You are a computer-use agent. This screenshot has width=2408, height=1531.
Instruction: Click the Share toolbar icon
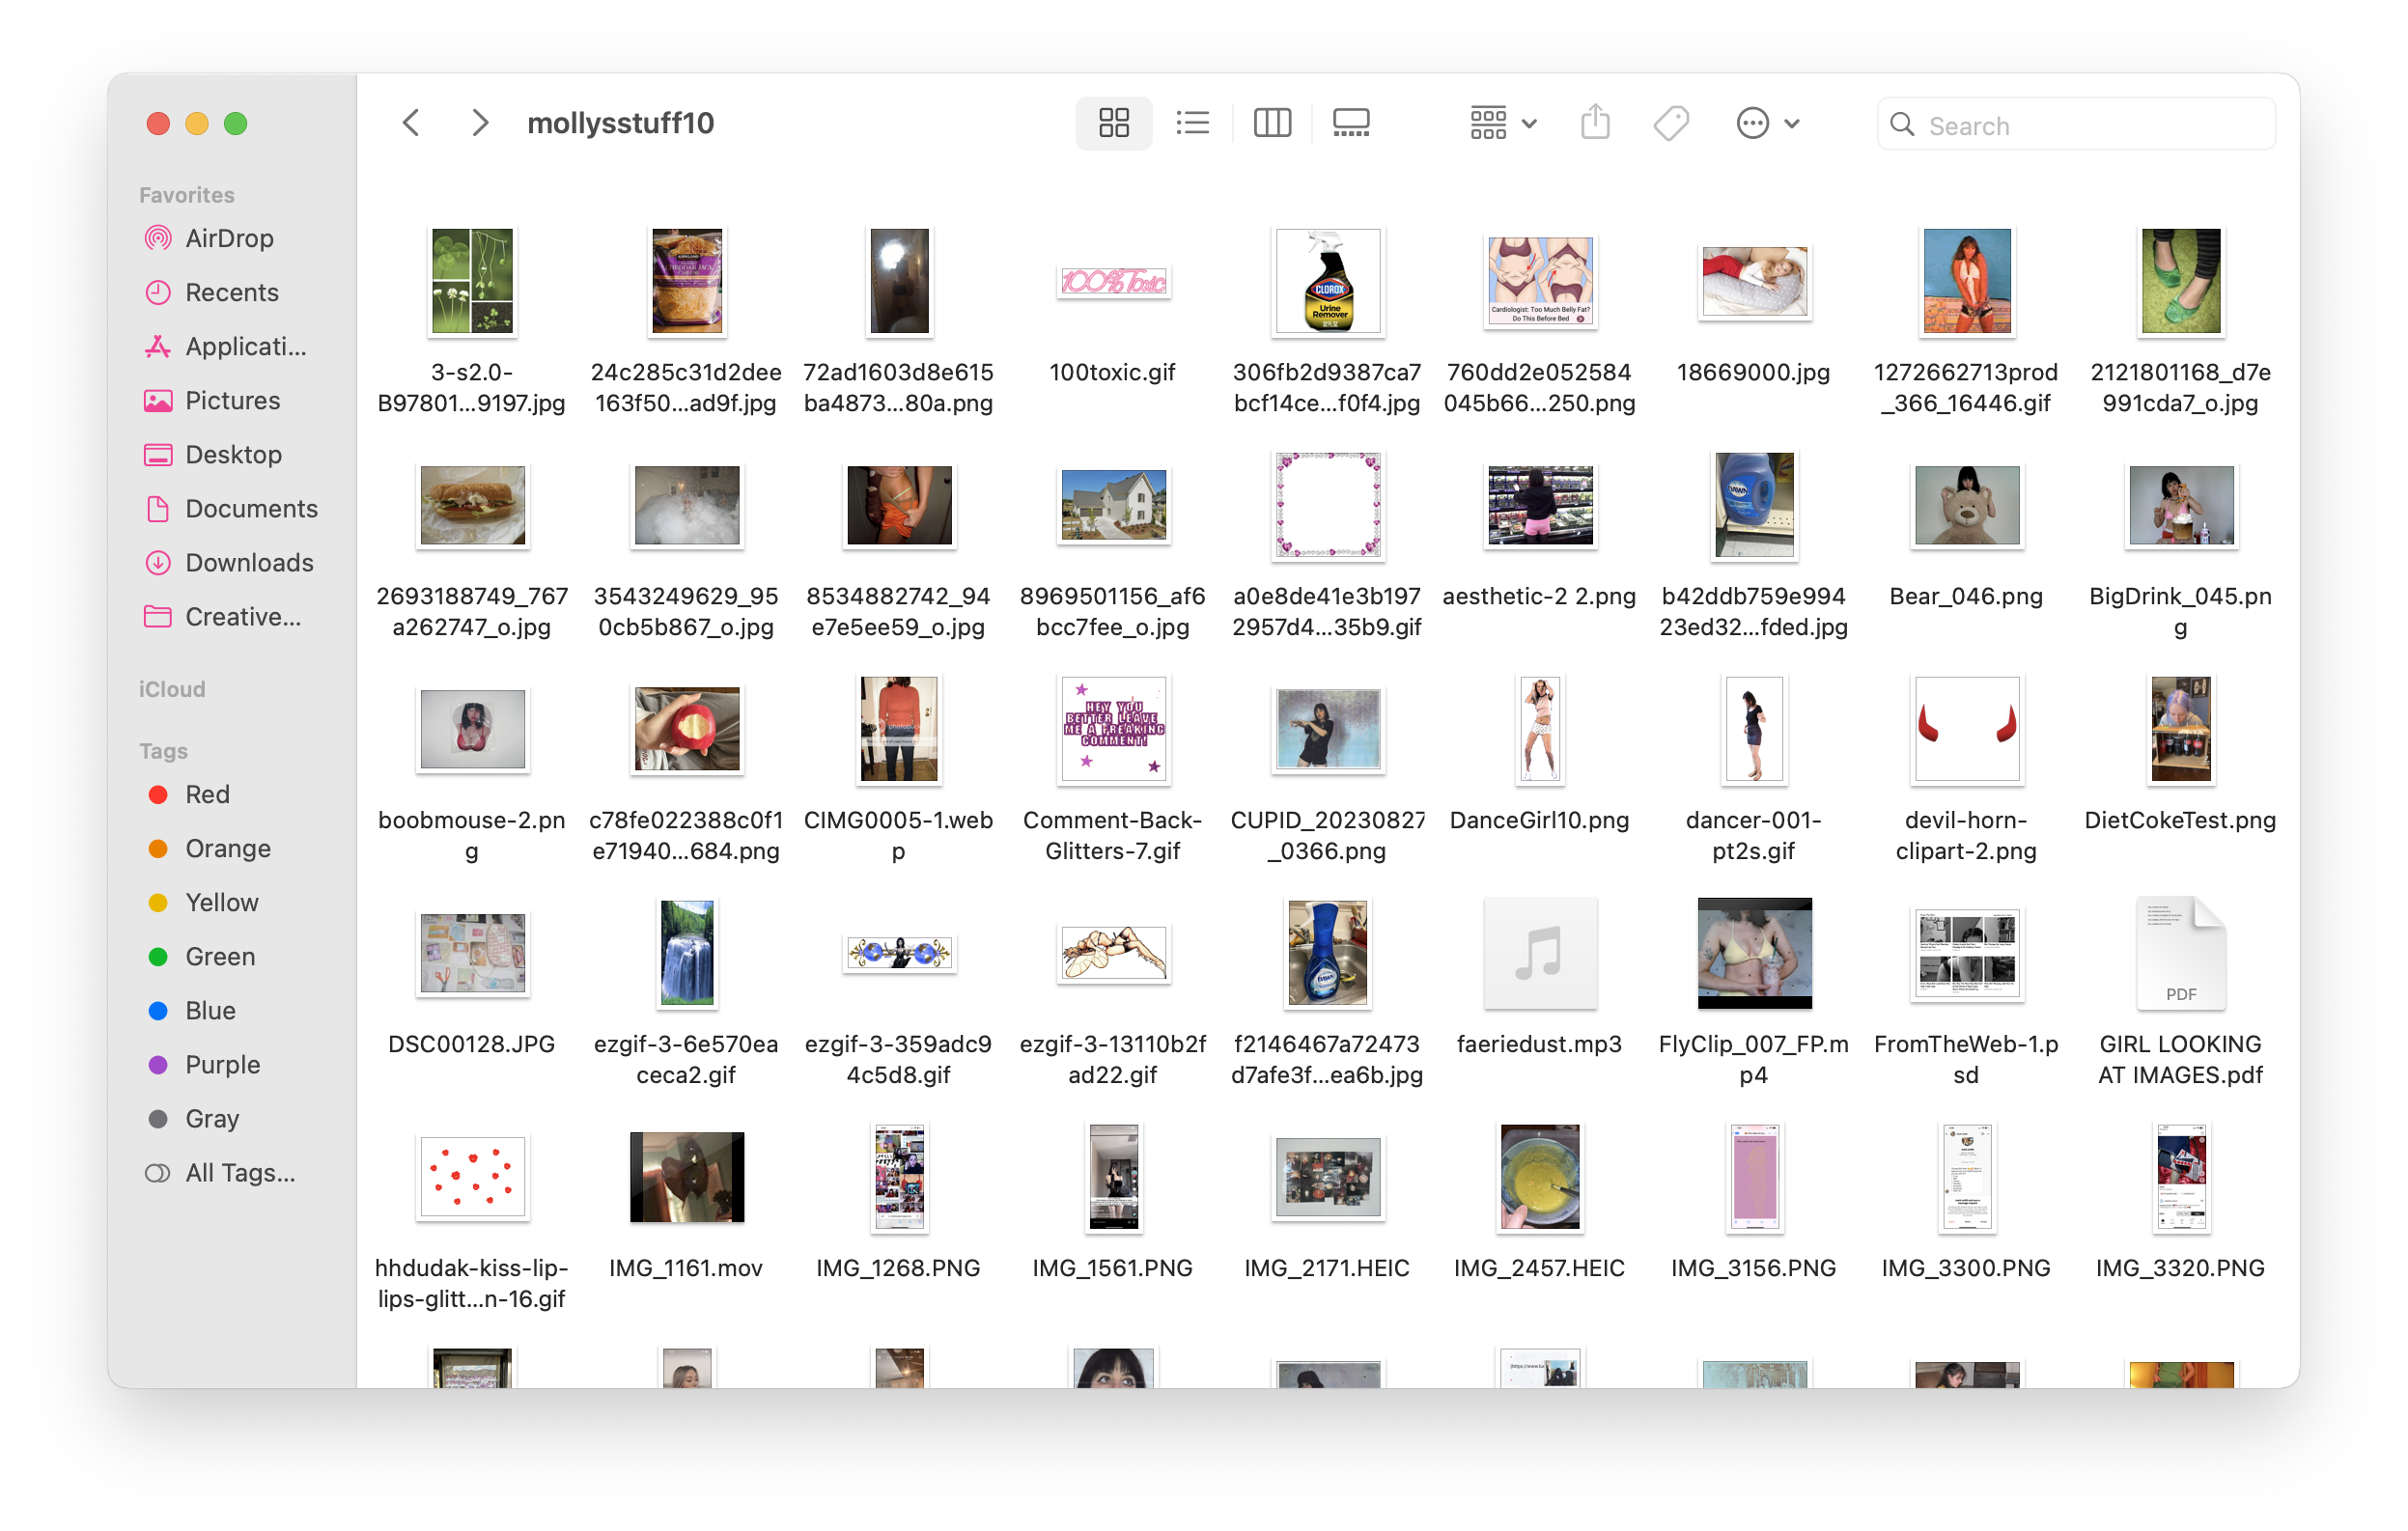coord(1595,123)
